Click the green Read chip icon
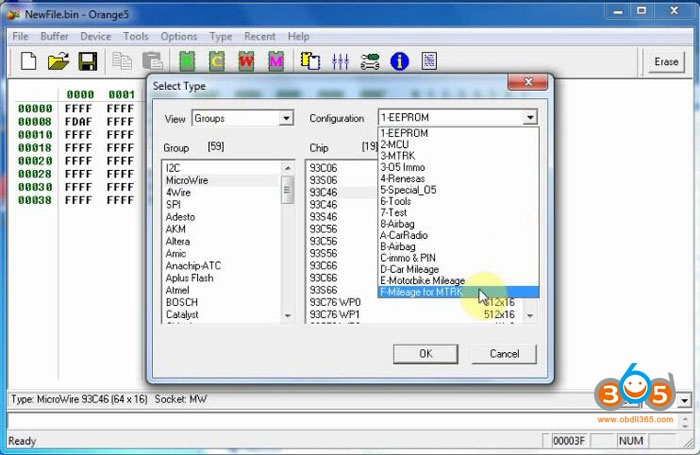Viewport: 700px width, 455px height. [x=187, y=61]
